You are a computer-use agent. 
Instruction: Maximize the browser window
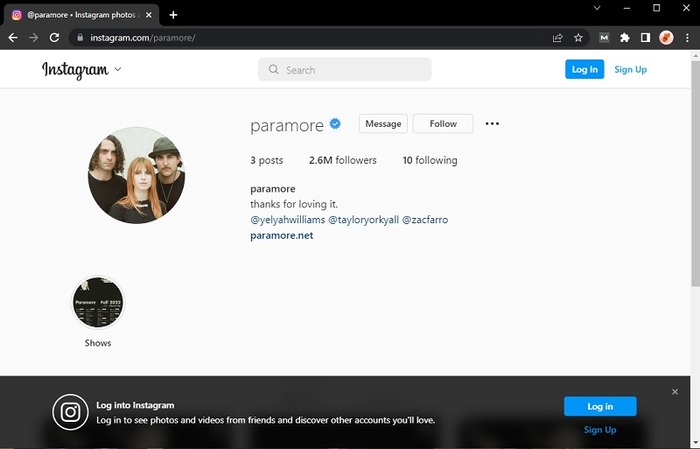pos(656,8)
